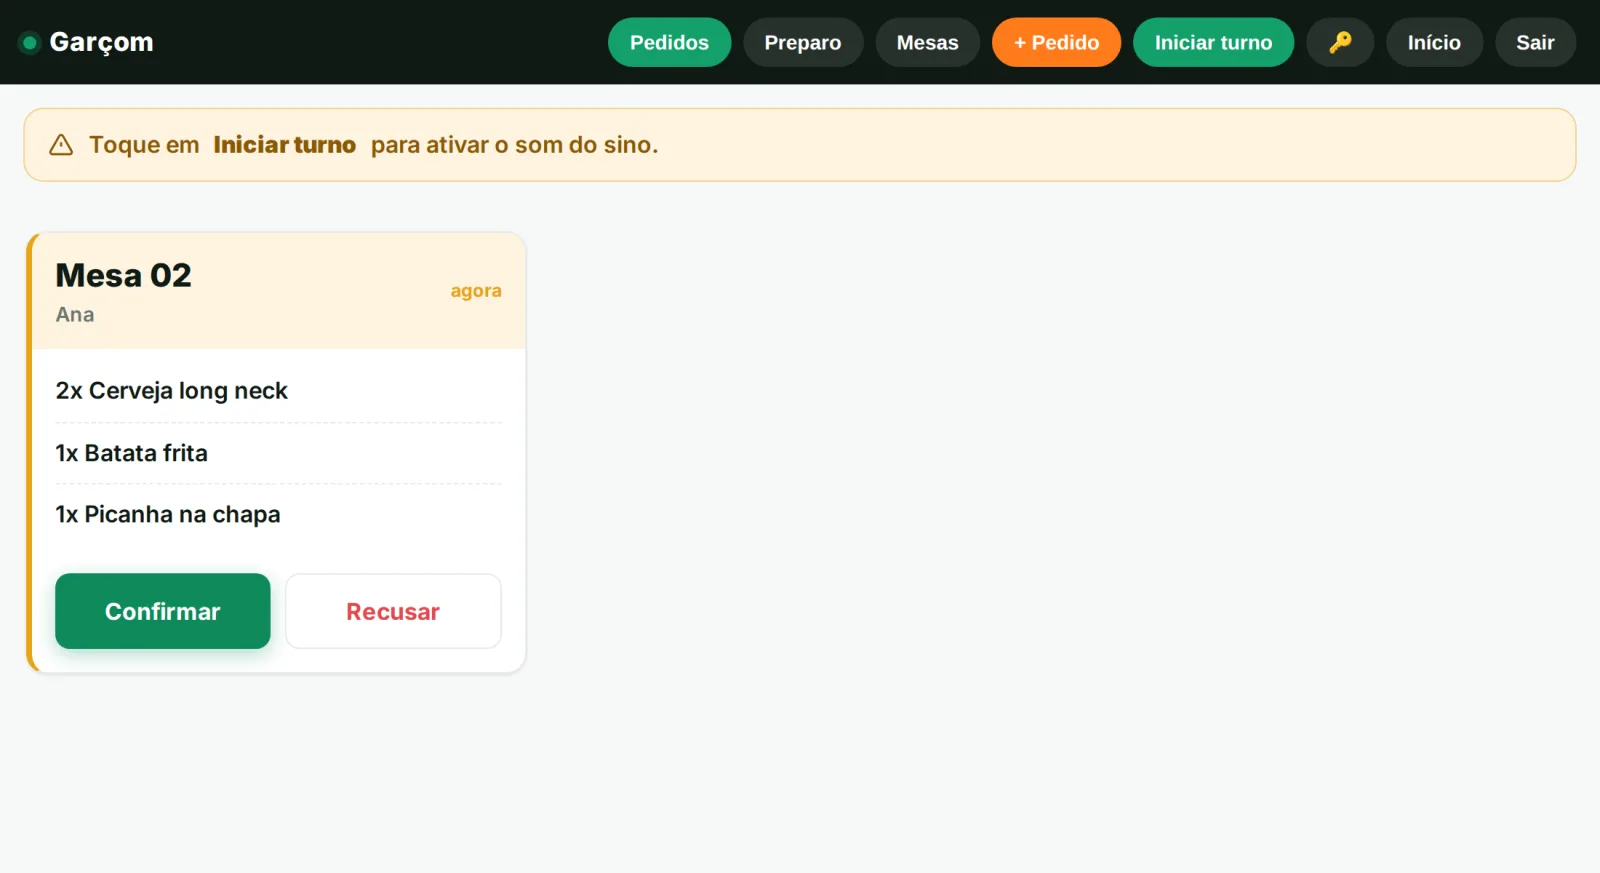
Task: Switch to the Preparo tab
Action: coord(803,42)
